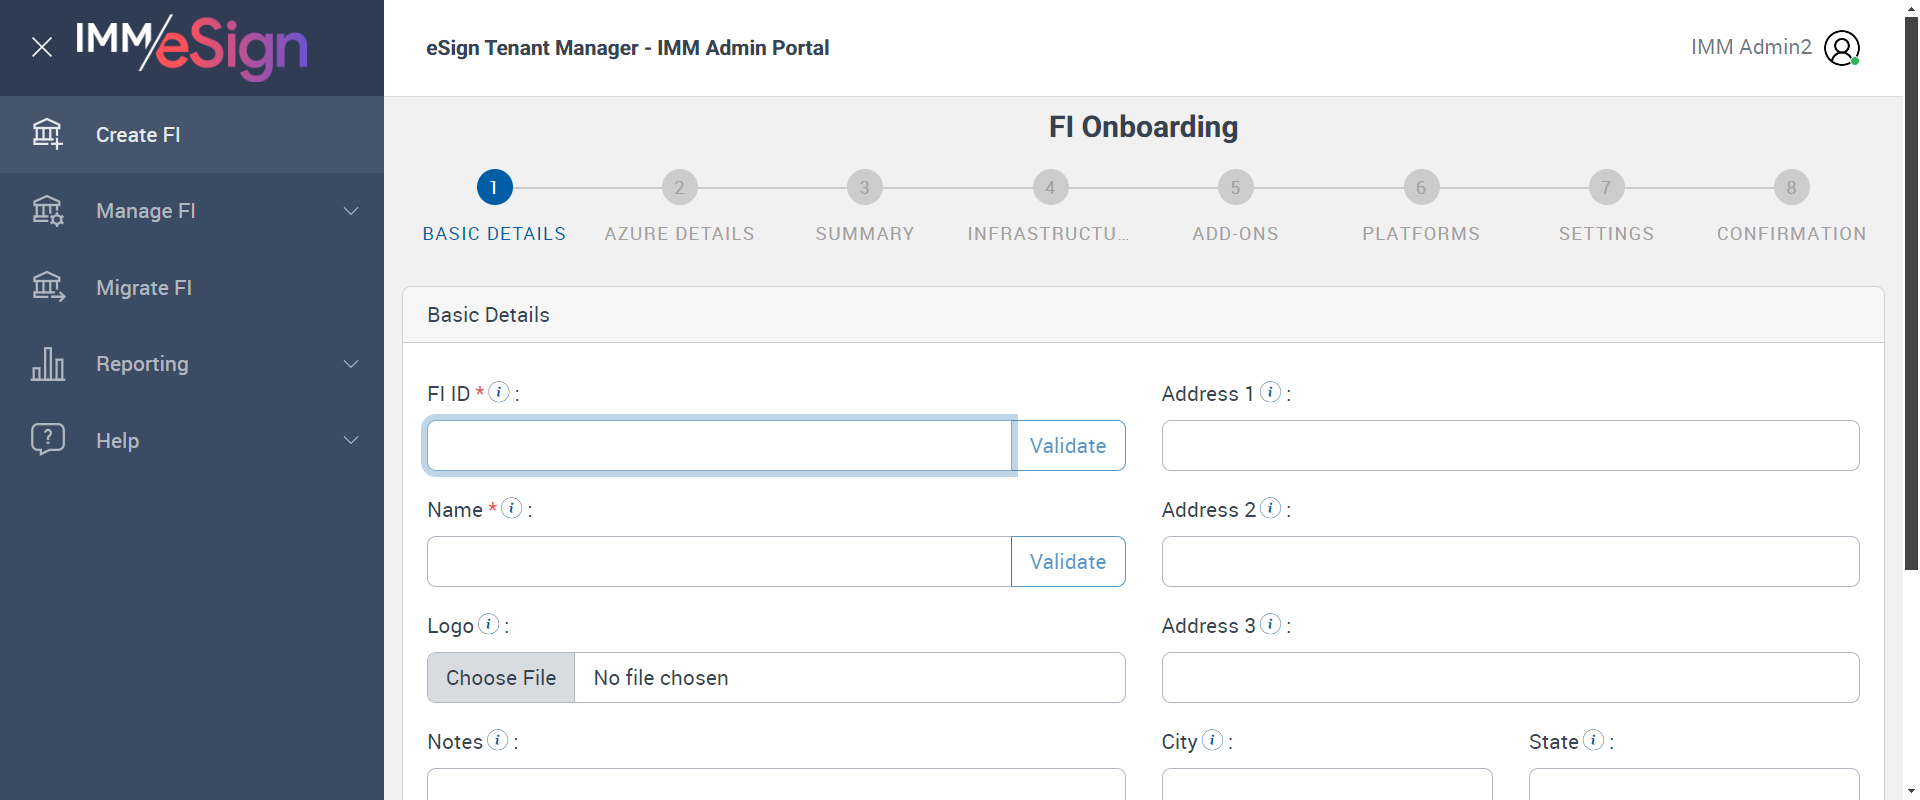The height and width of the screenshot is (800, 1920).
Task: Expand the Reporting submenu chevron
Action: [x=351, y=364]
